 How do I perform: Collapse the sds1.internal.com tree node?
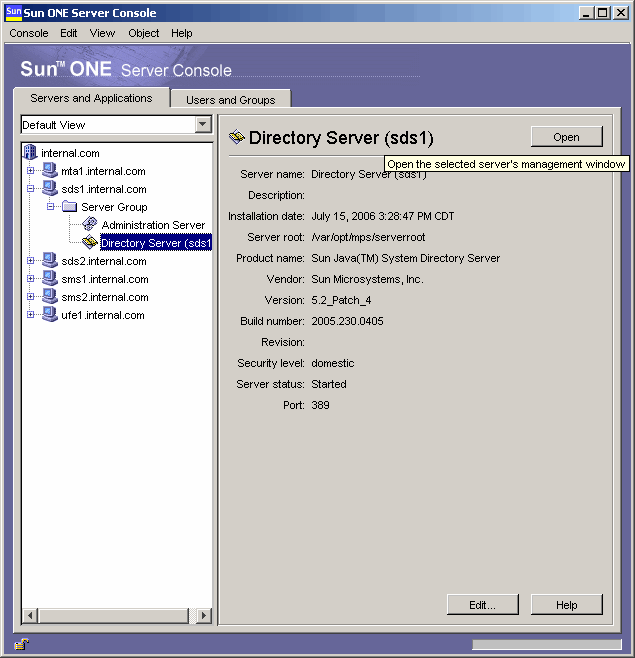click(x=31, y=189)
